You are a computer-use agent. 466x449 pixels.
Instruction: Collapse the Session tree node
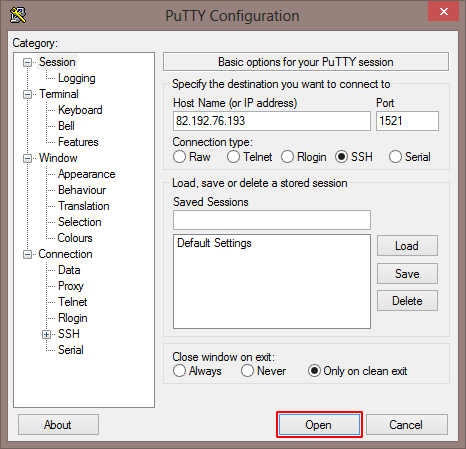click(27, 62)
